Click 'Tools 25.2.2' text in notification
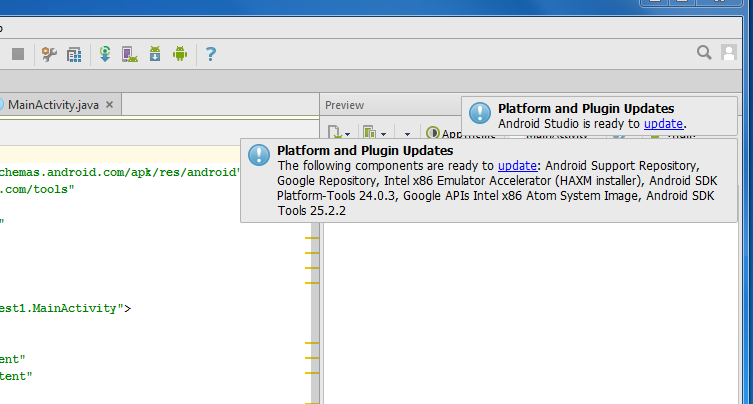This screenshot has width=753, height=404. pyautogui.click(x=311, y=211)
